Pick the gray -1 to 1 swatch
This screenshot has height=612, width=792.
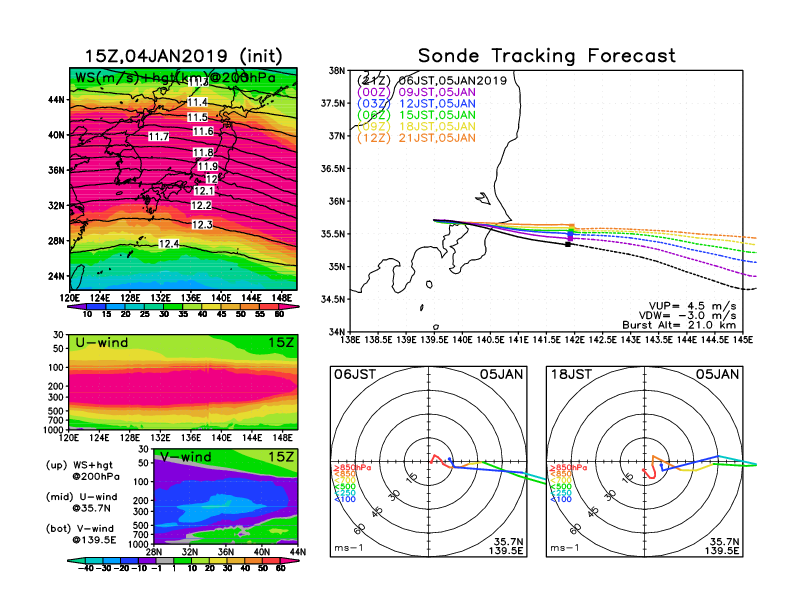165,560
